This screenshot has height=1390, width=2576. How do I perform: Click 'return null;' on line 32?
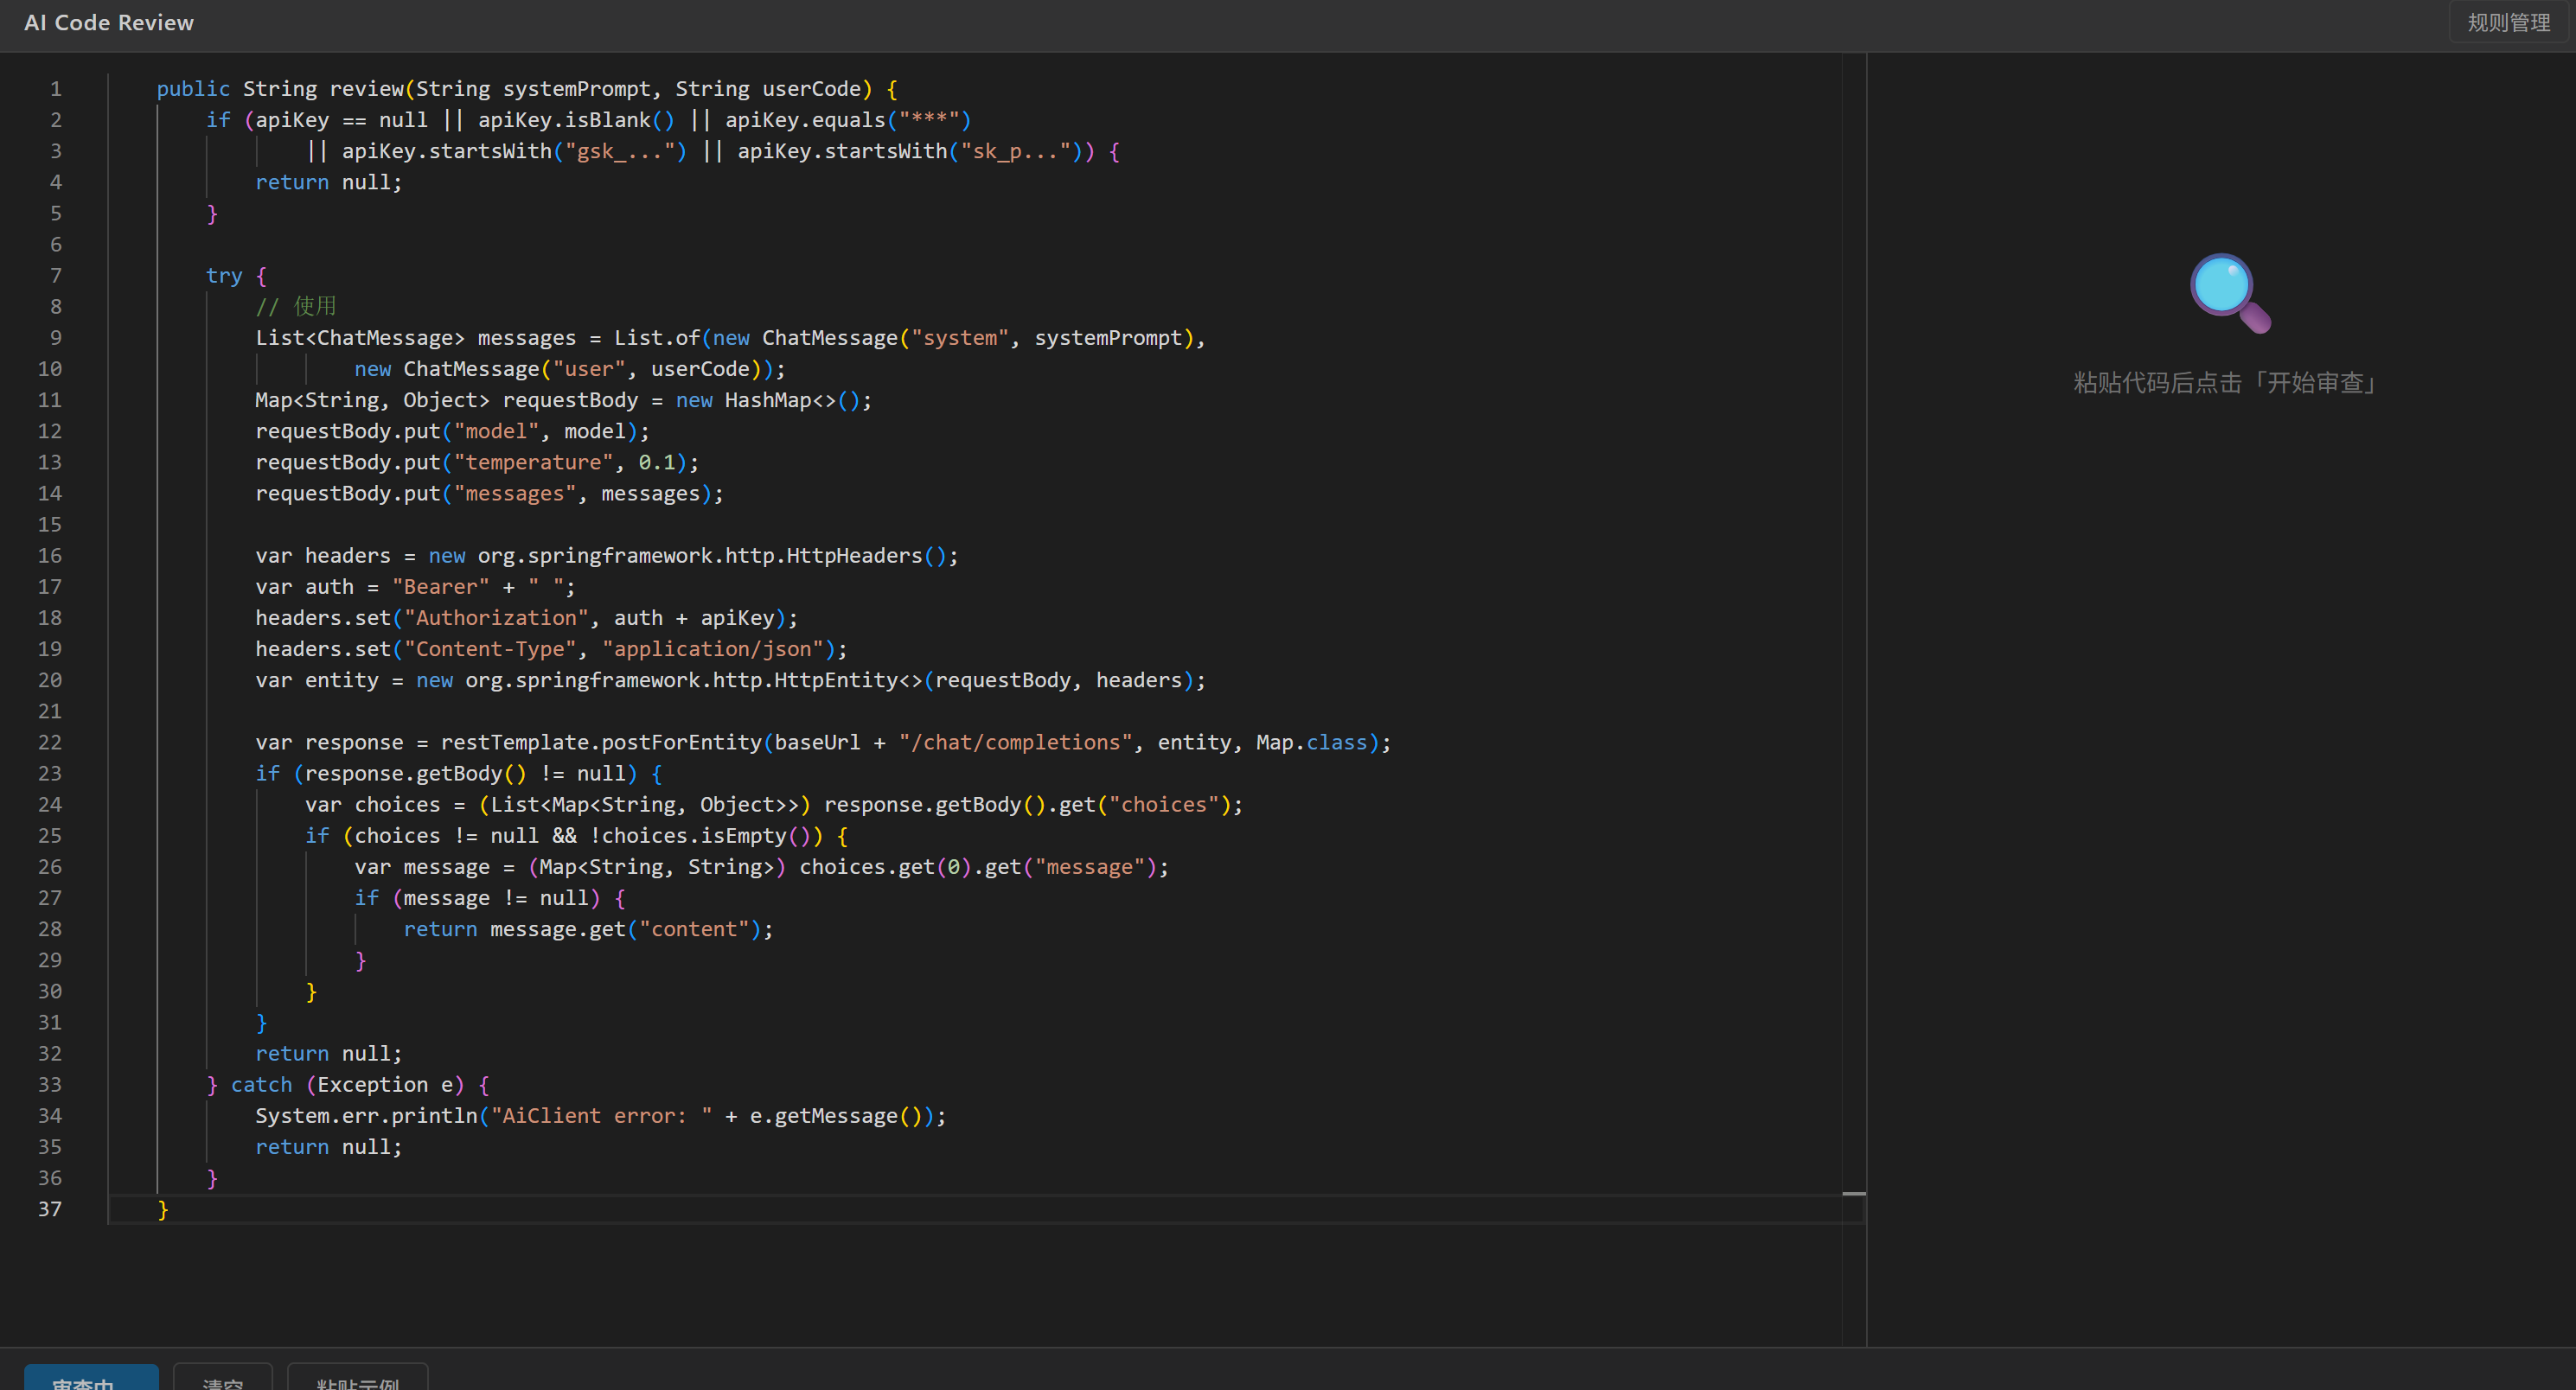pyautogui.click(x=329, y=1053)
